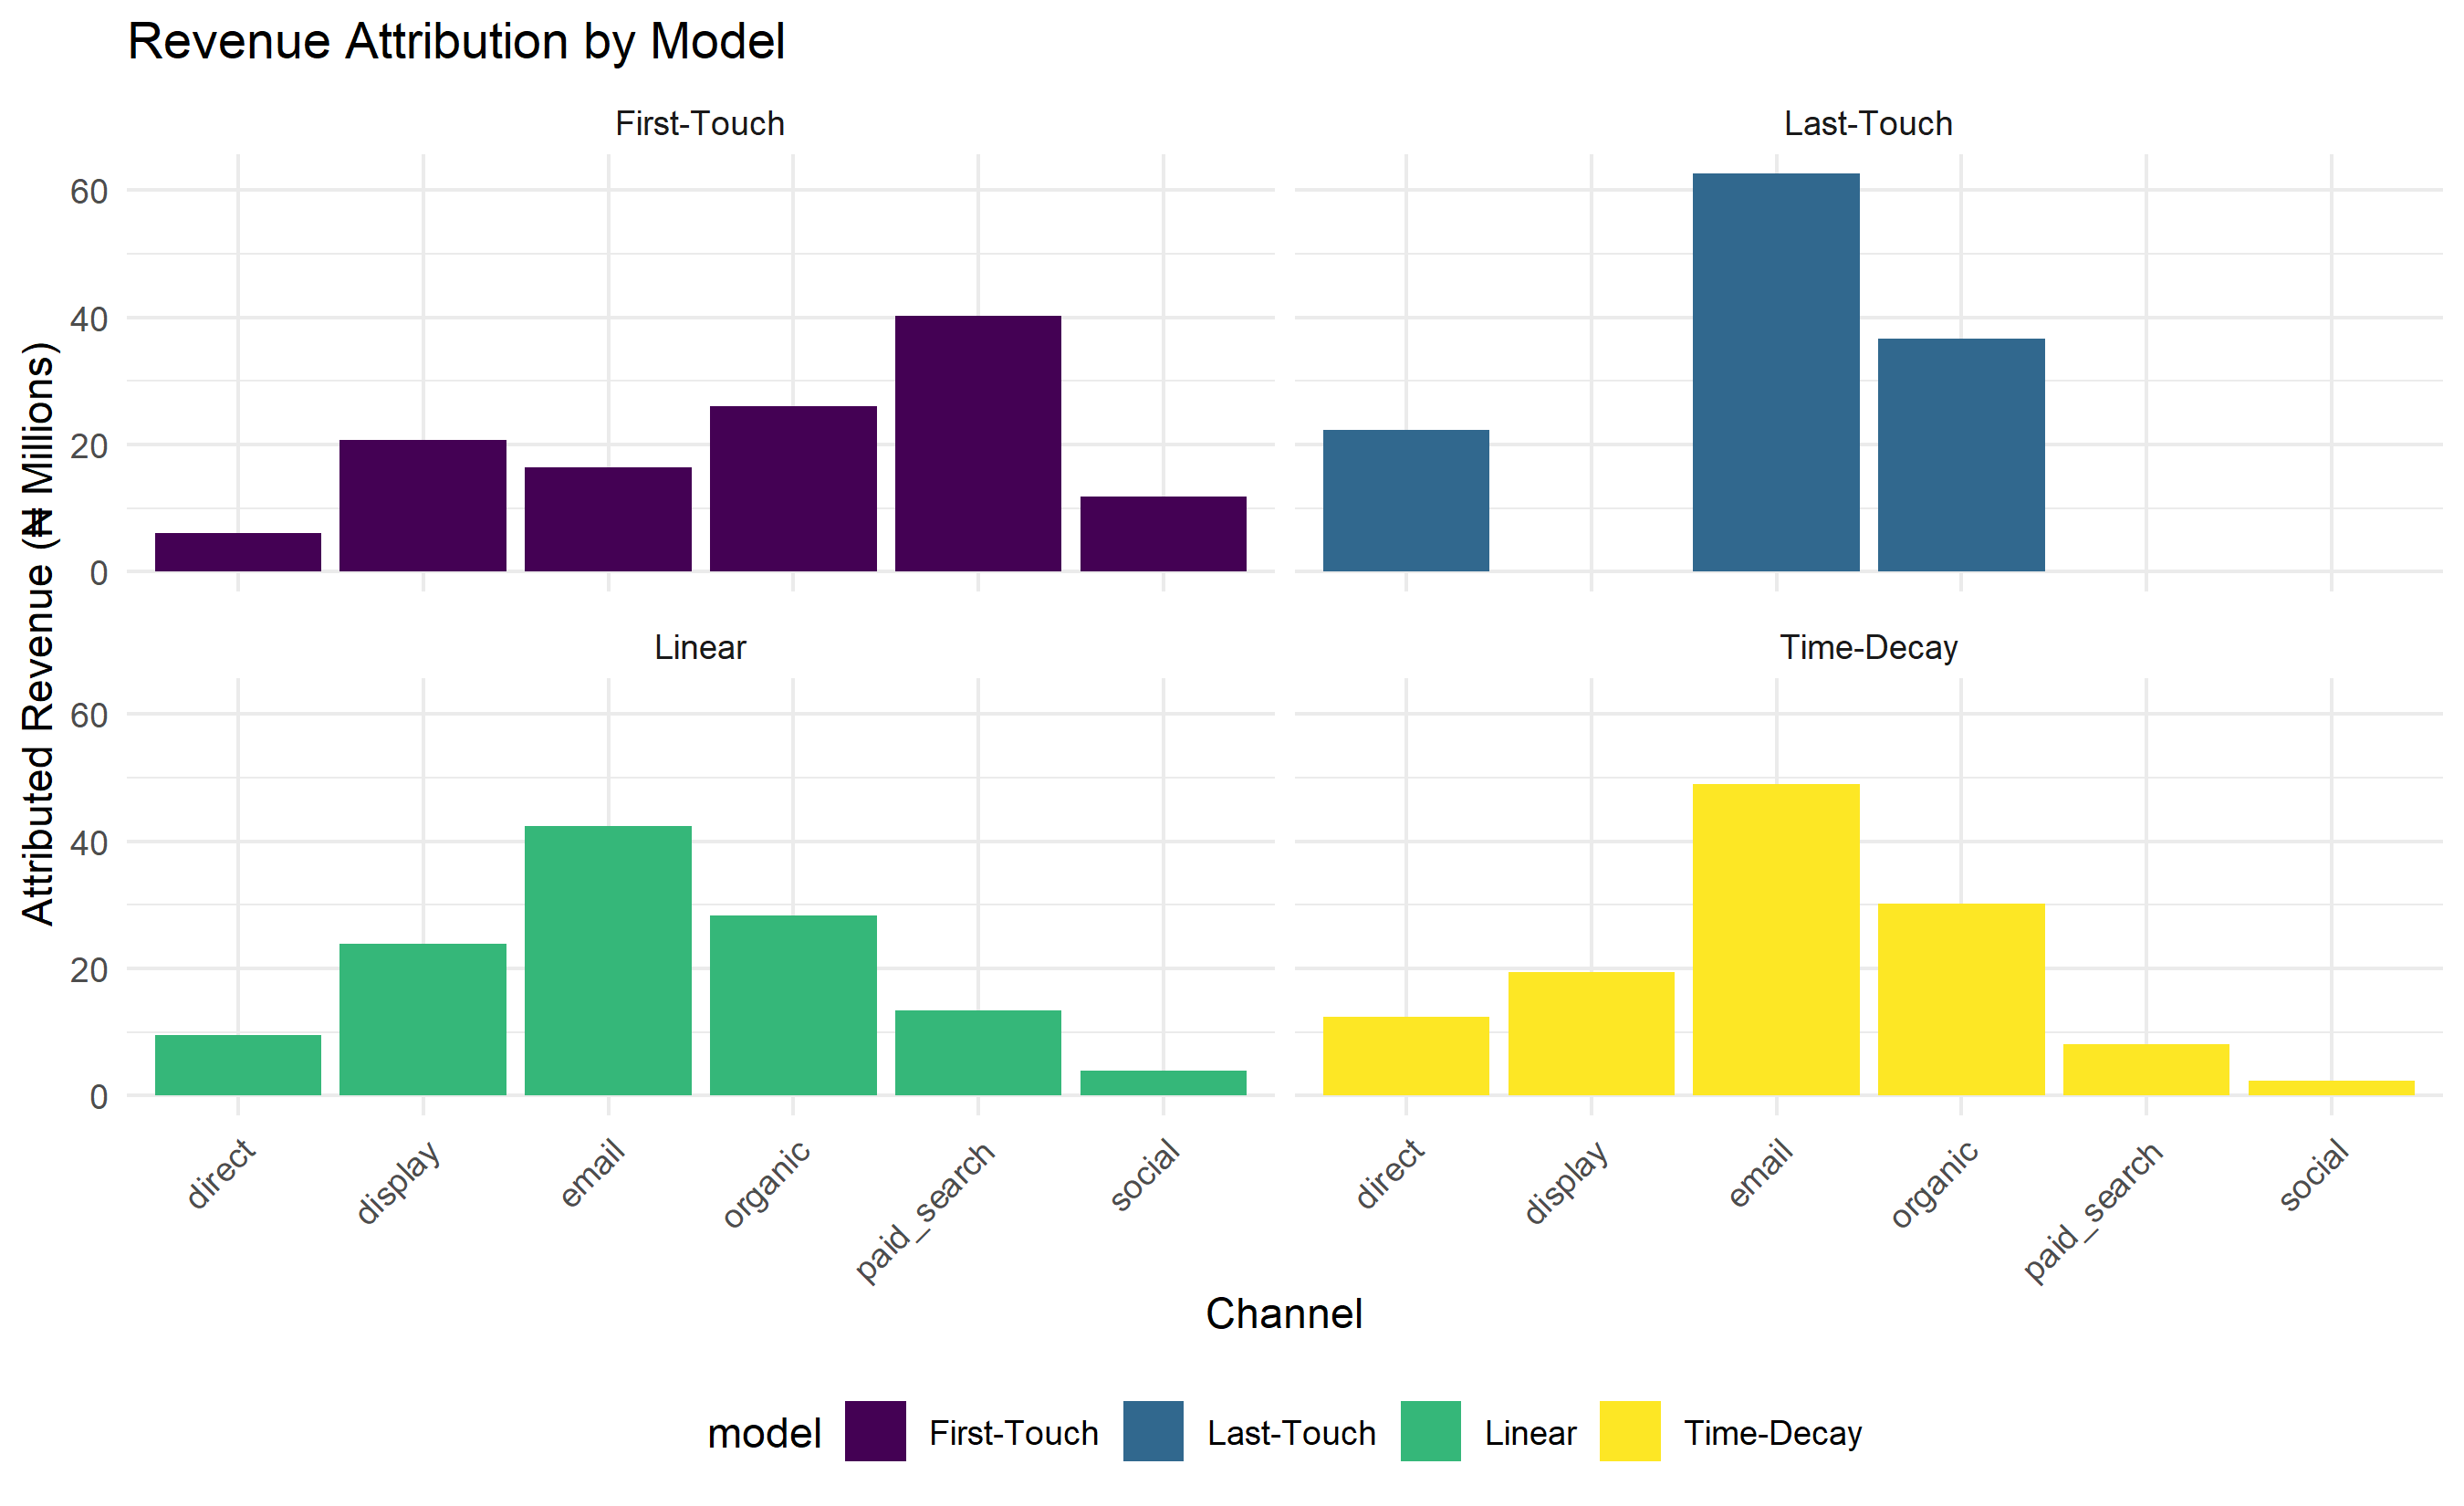
Task: Click the Attributed Revenue y-axis title
Action: 38,633
